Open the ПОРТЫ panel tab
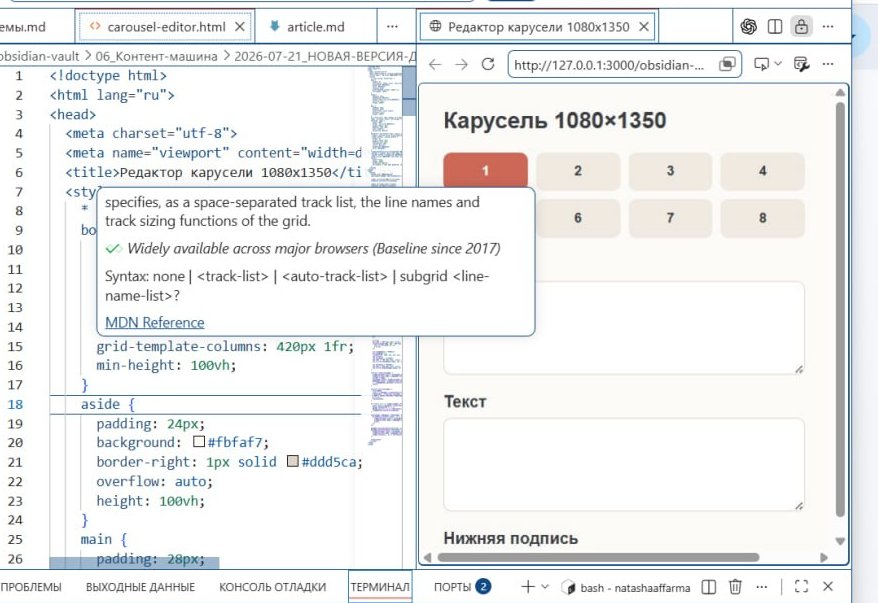The image size is (878, 603). (x=452, y=587)
